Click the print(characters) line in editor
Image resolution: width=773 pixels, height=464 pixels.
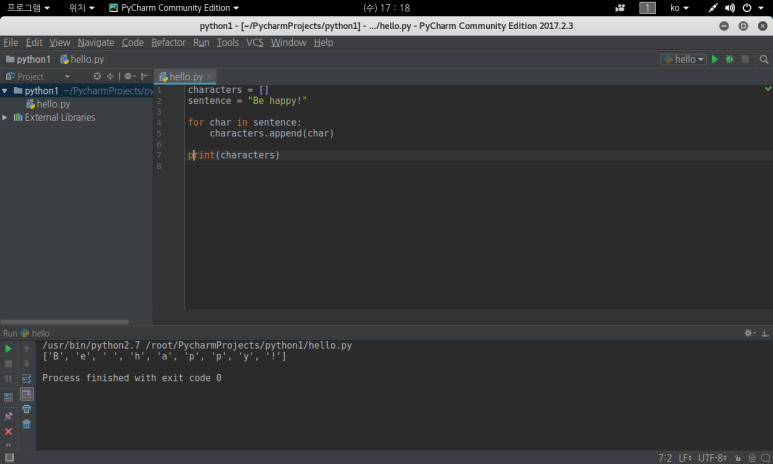click(234, 155)
